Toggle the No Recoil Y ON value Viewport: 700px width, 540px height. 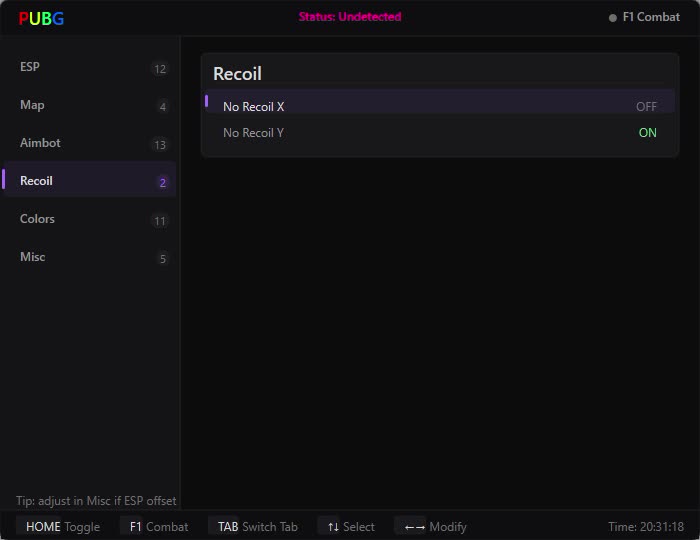click(647, 133)
